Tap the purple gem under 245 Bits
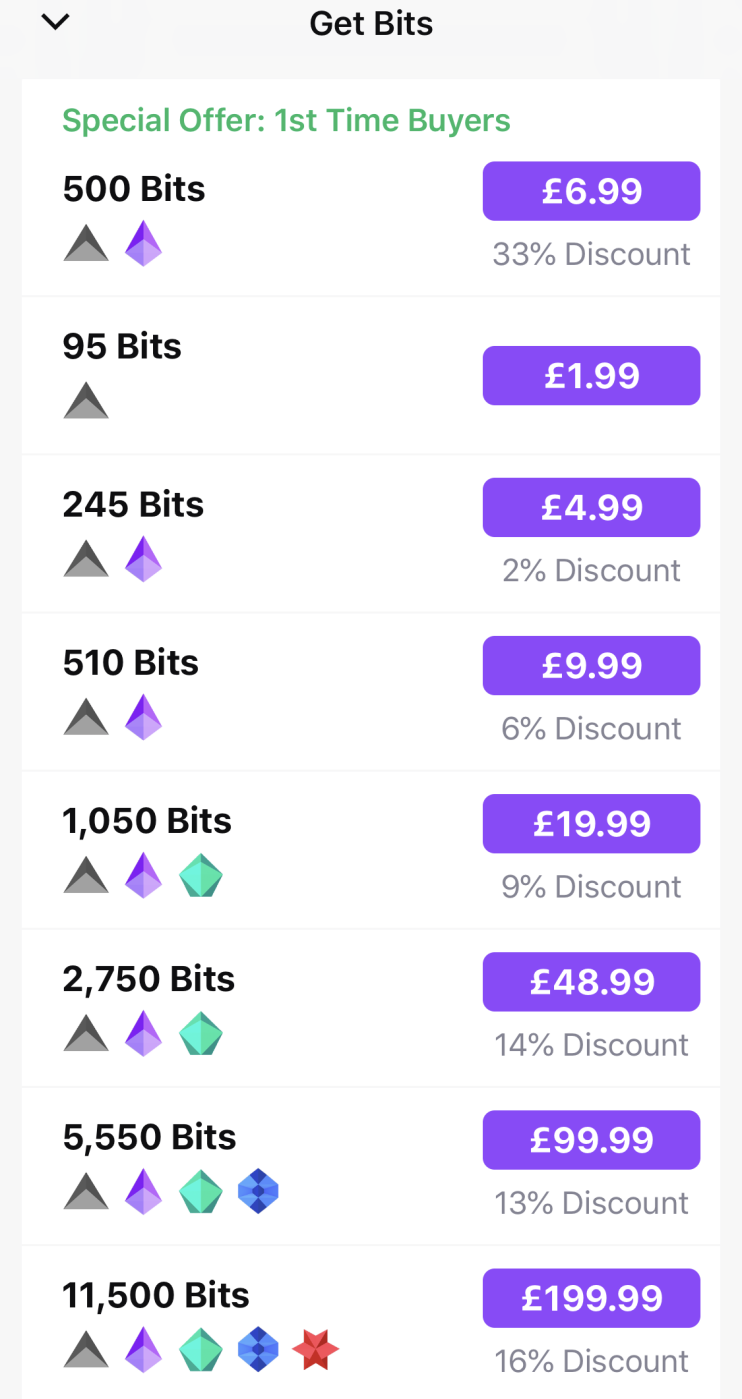Viewport: 742px width, 1399px height. [x=143, y=559]
